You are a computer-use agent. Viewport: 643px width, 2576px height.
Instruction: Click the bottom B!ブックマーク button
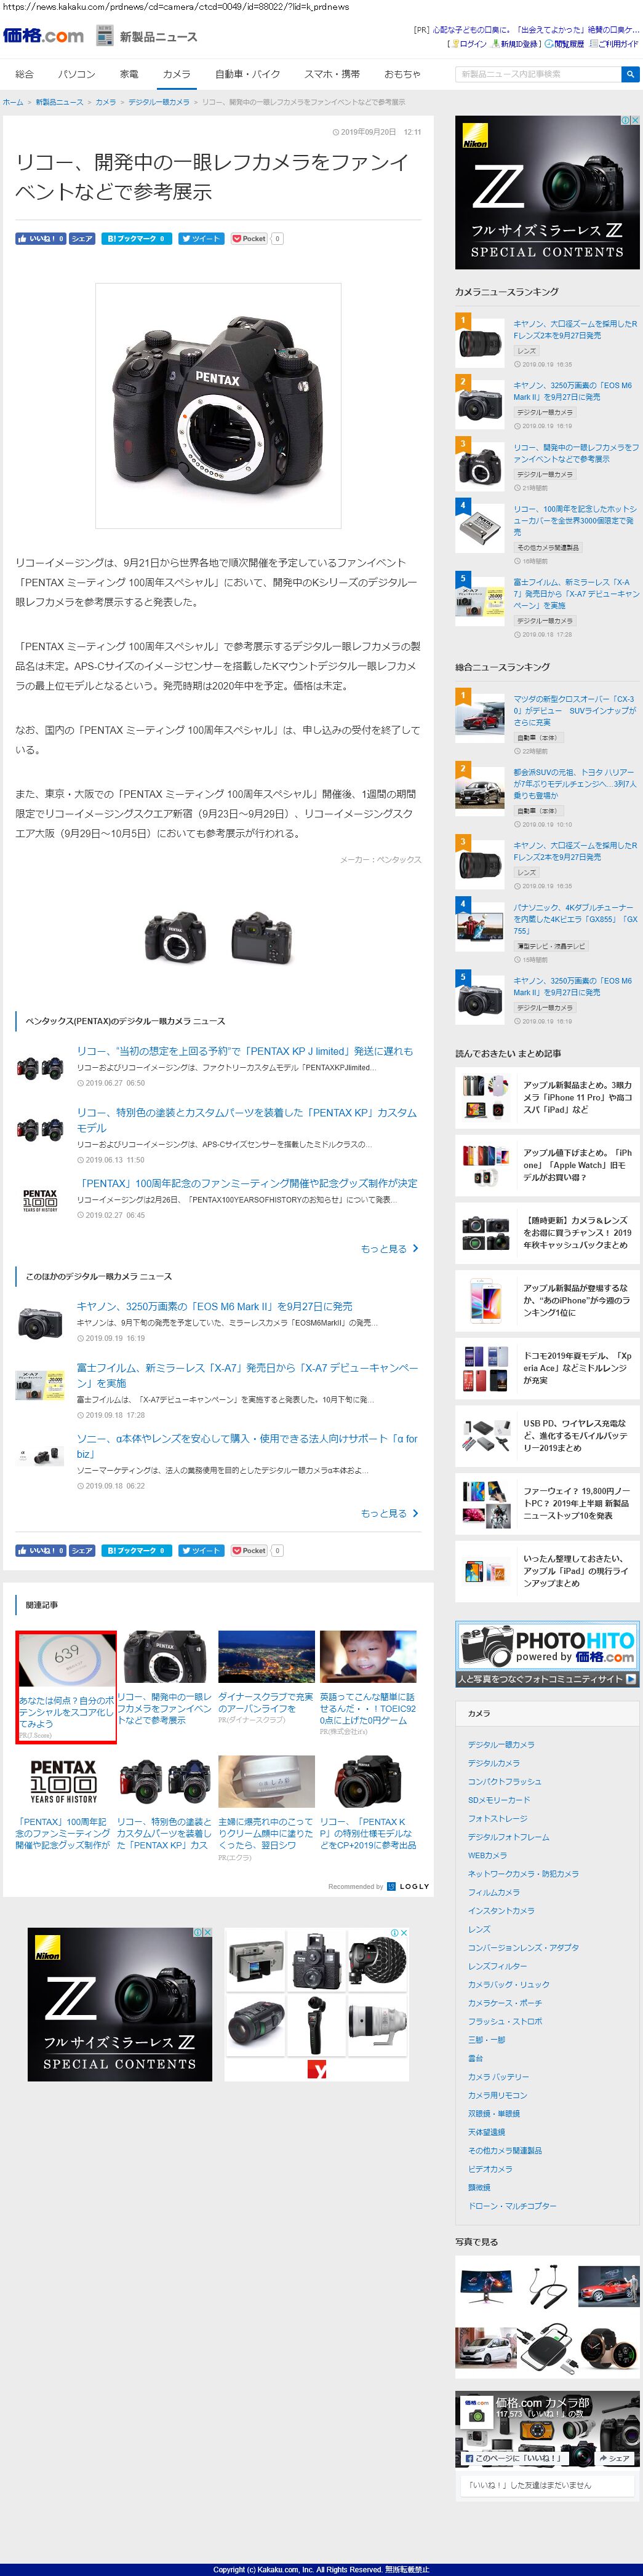(136, 1550)
